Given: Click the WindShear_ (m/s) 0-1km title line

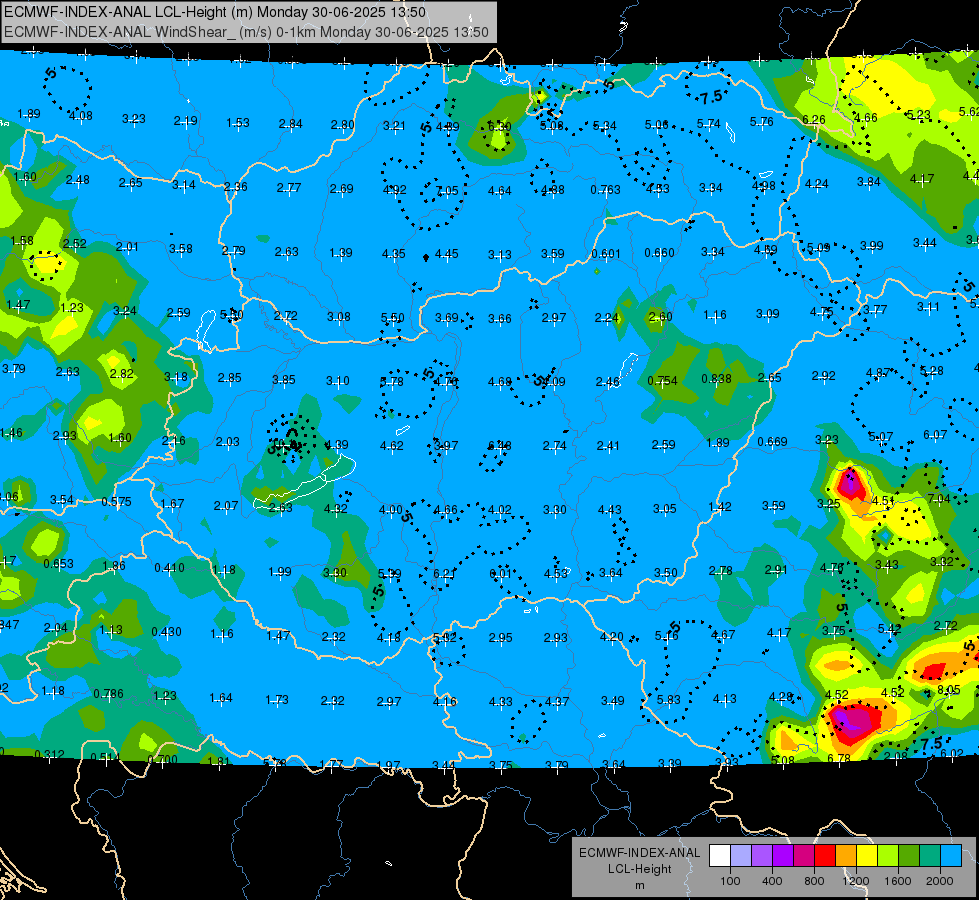Looking at the screenshot, I should pos(246,32).
